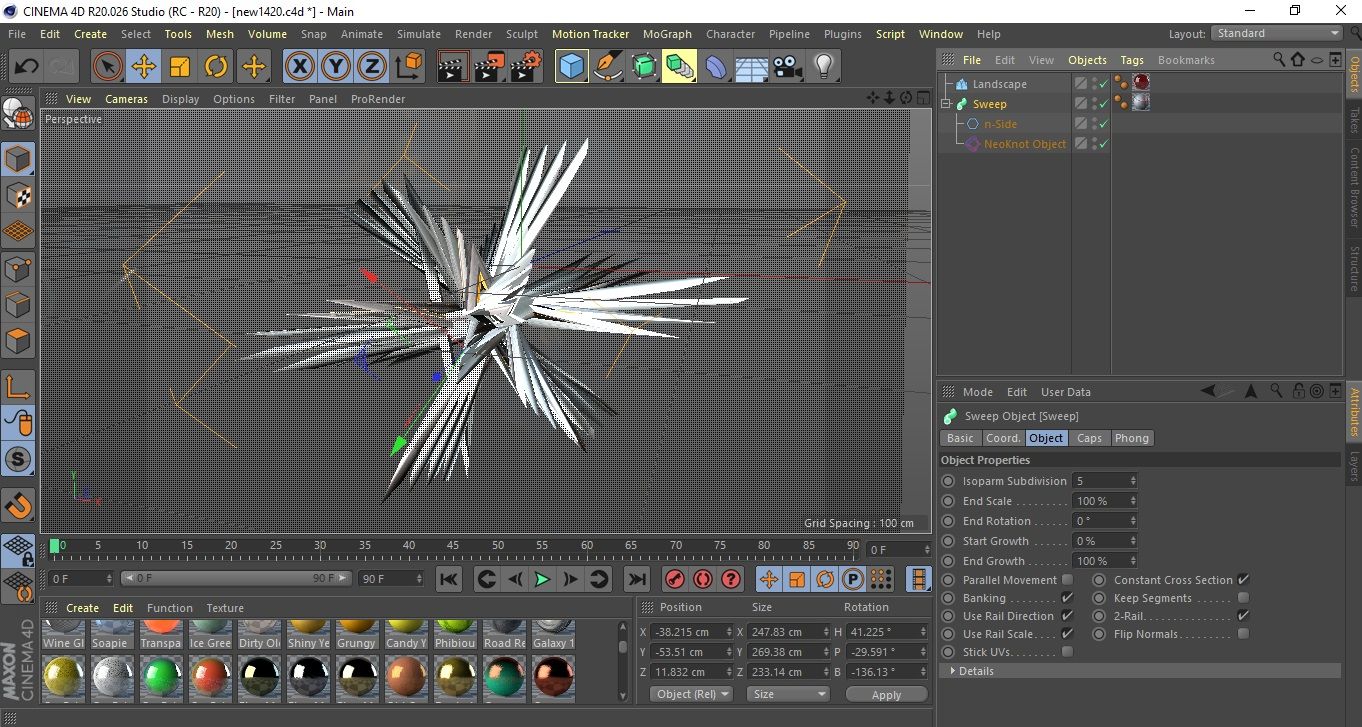
Task: Open the Object (Rel) coordinate dropdown
Action: tap(691, 694)
